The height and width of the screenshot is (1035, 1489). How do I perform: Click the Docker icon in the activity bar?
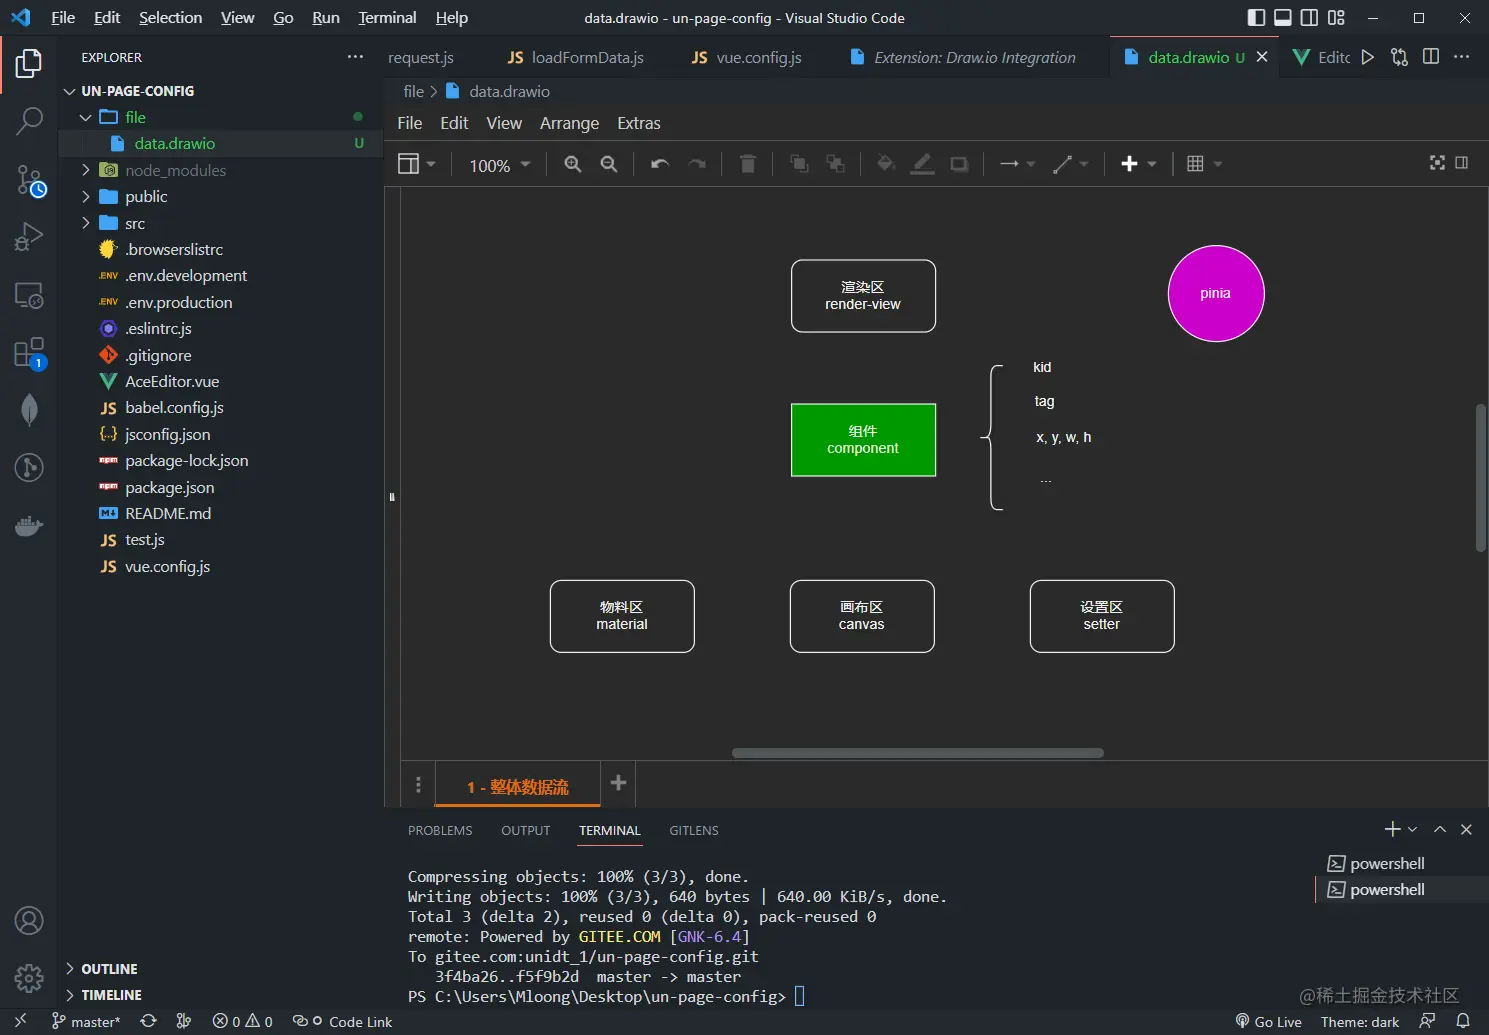pos(29,525)
